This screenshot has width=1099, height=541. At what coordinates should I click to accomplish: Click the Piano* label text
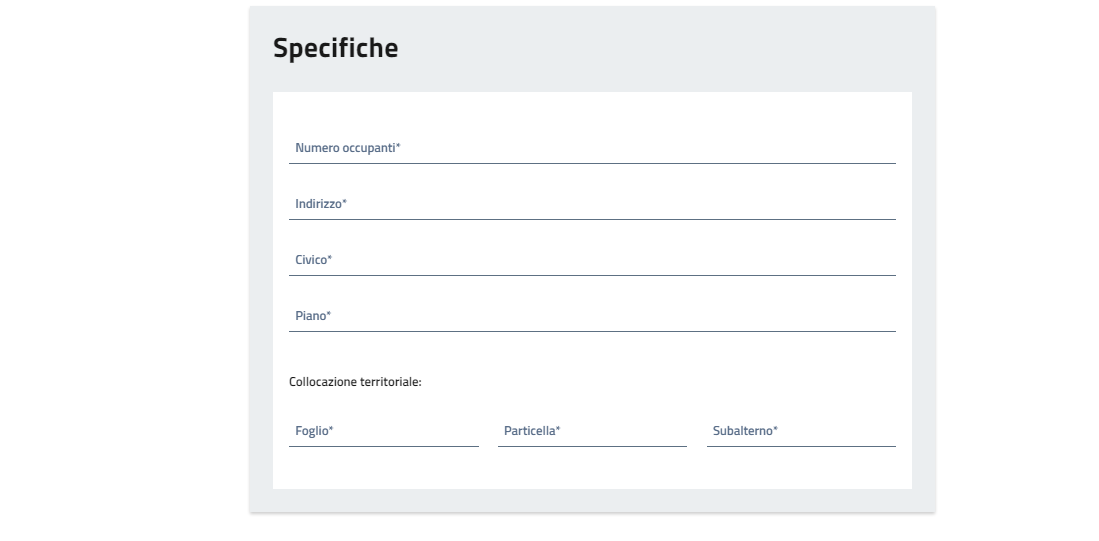312,317
